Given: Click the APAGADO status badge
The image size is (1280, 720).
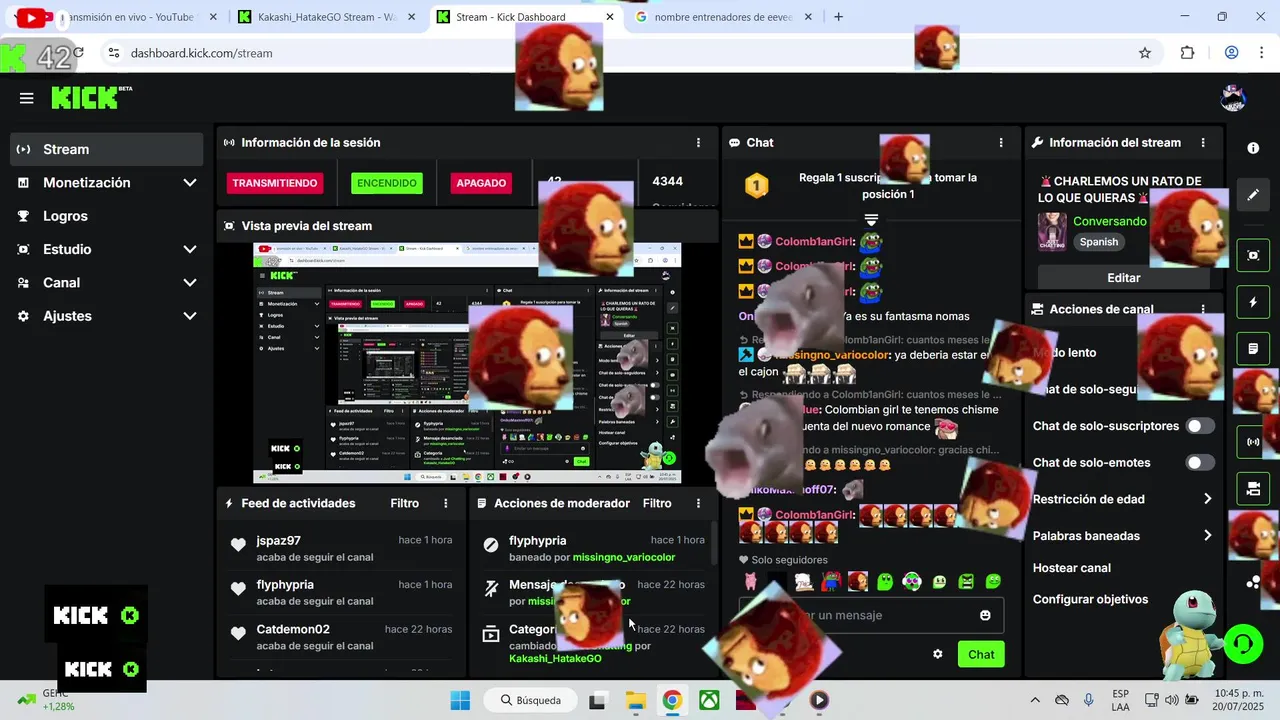Looking at the screenshot, I should [x=481, y=183].
